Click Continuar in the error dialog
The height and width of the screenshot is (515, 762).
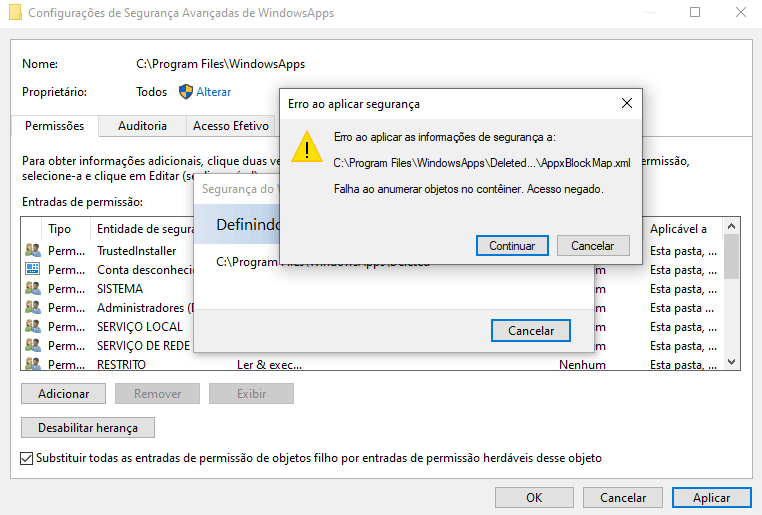pyautogui.click(x=512, y=246)
